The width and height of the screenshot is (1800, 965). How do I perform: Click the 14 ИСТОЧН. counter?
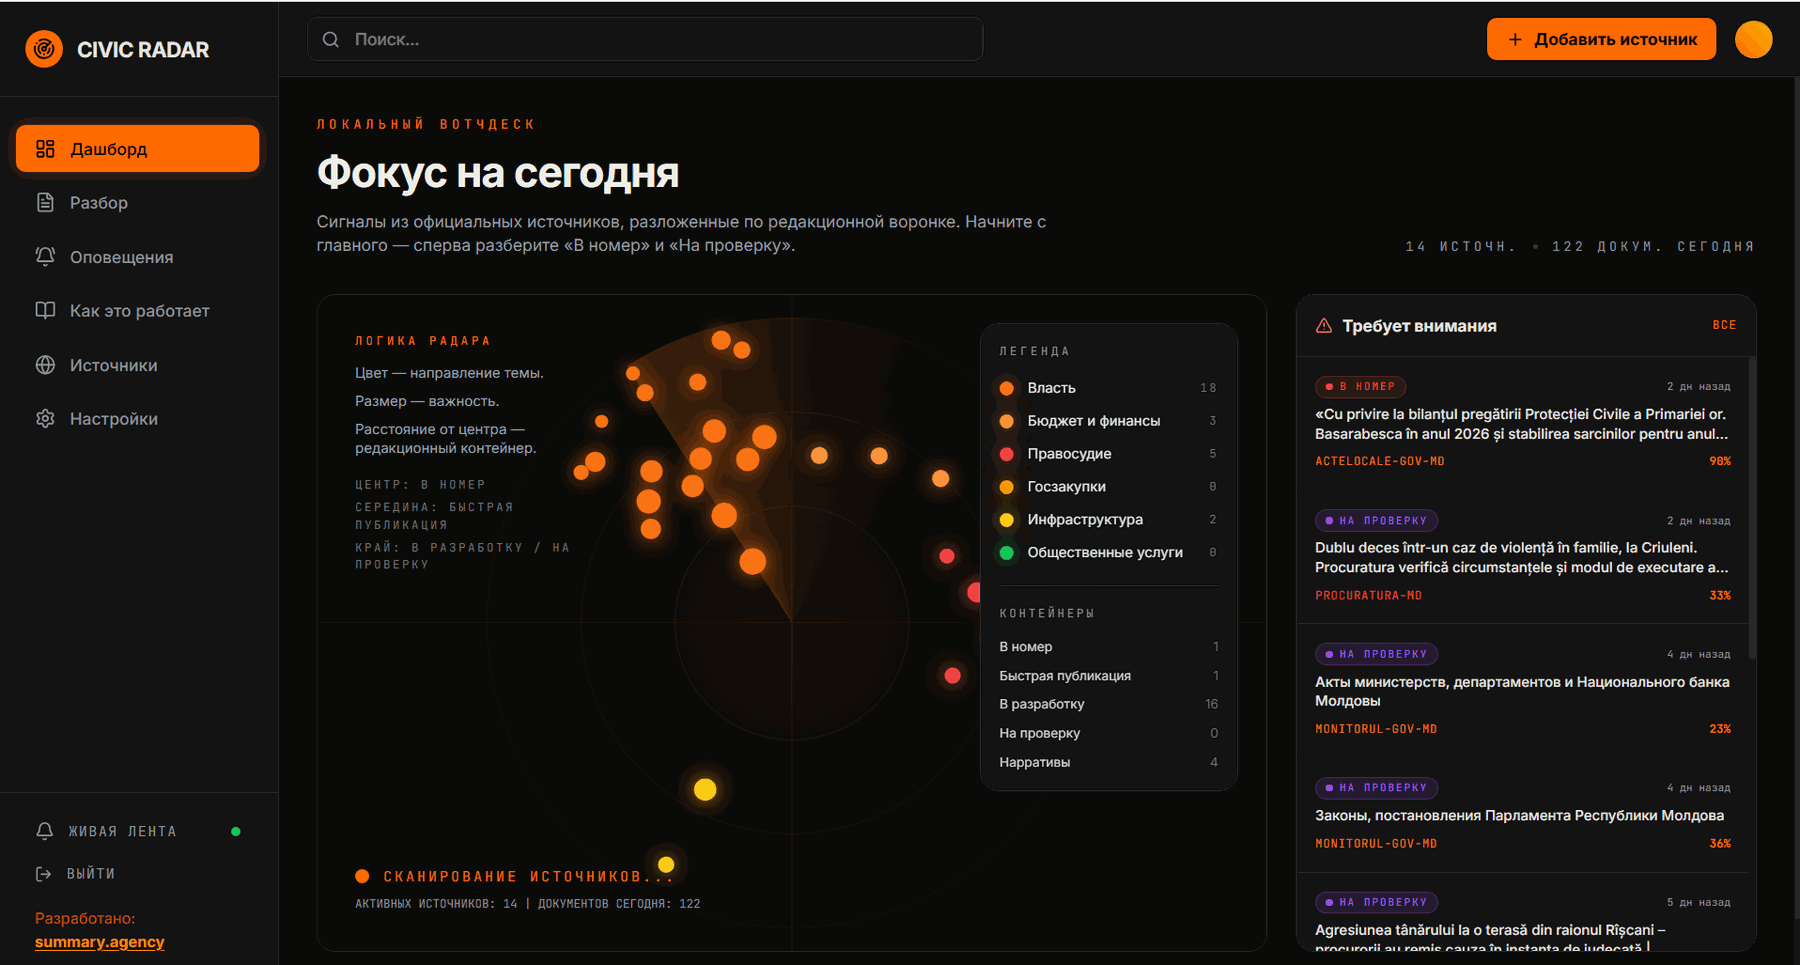click(1460, 246)
